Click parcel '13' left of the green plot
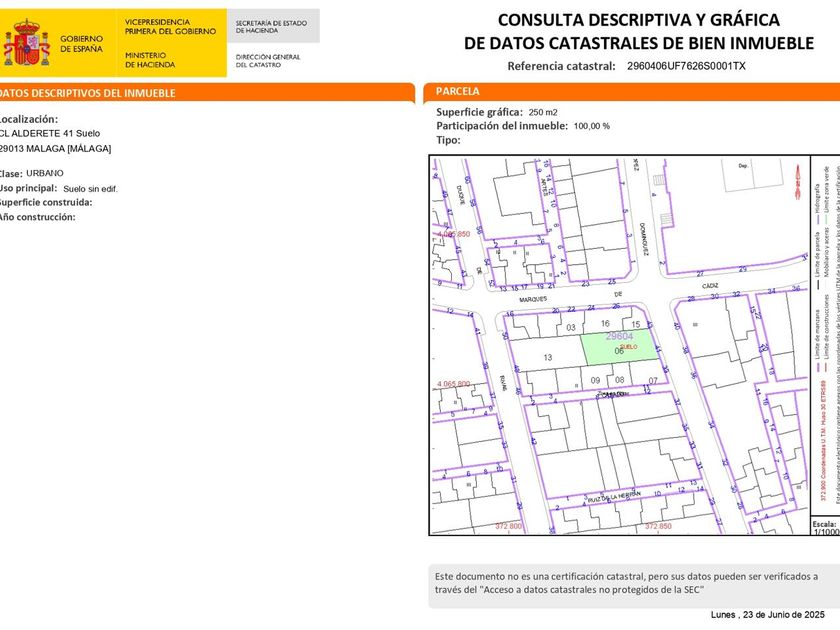This screenshot has width=840, height=630. 548,357
